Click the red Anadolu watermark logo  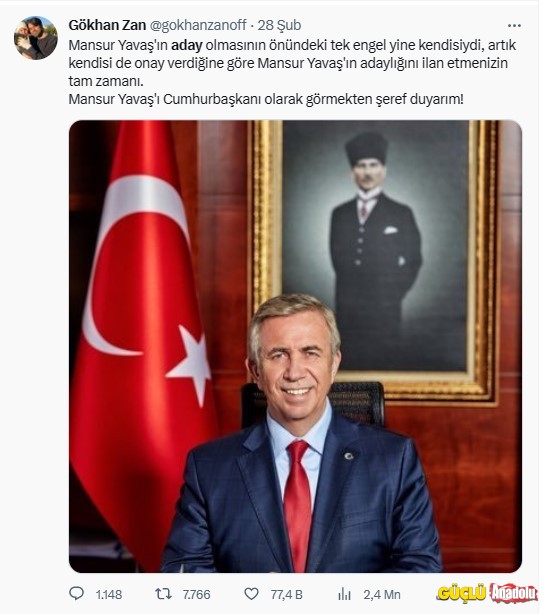(513, 592)
